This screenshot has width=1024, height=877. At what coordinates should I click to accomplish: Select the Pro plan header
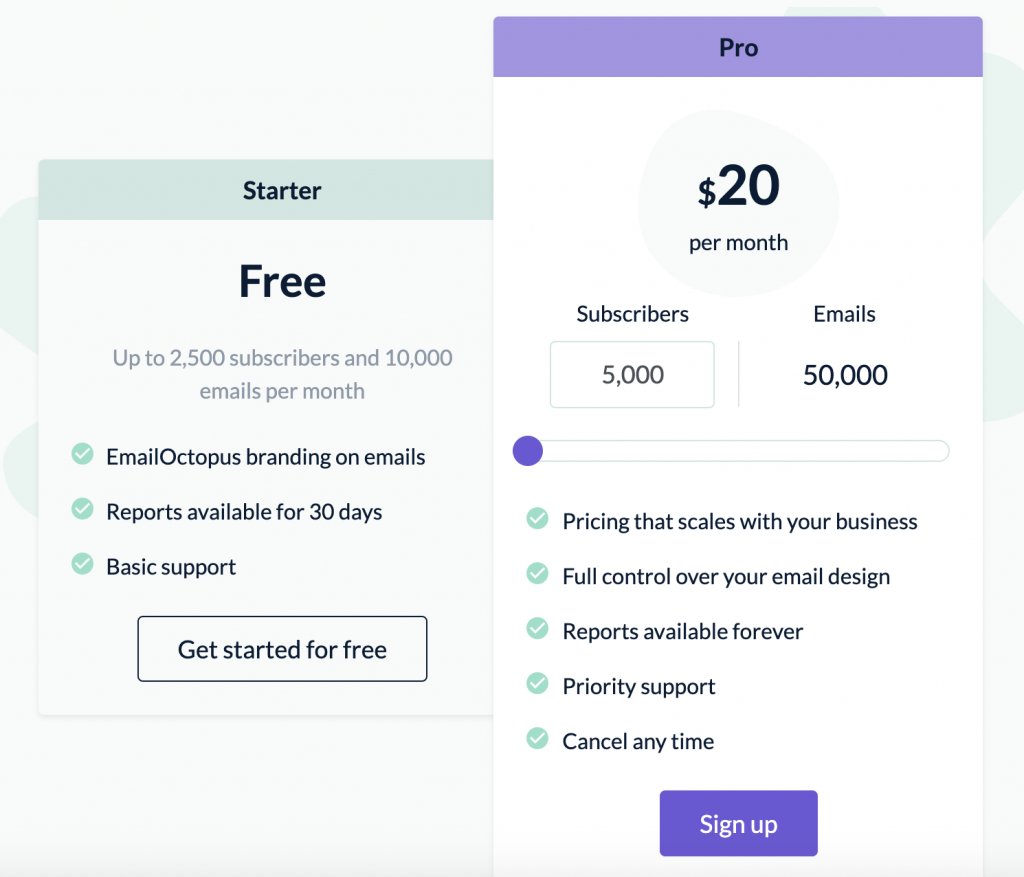point(738,47)
